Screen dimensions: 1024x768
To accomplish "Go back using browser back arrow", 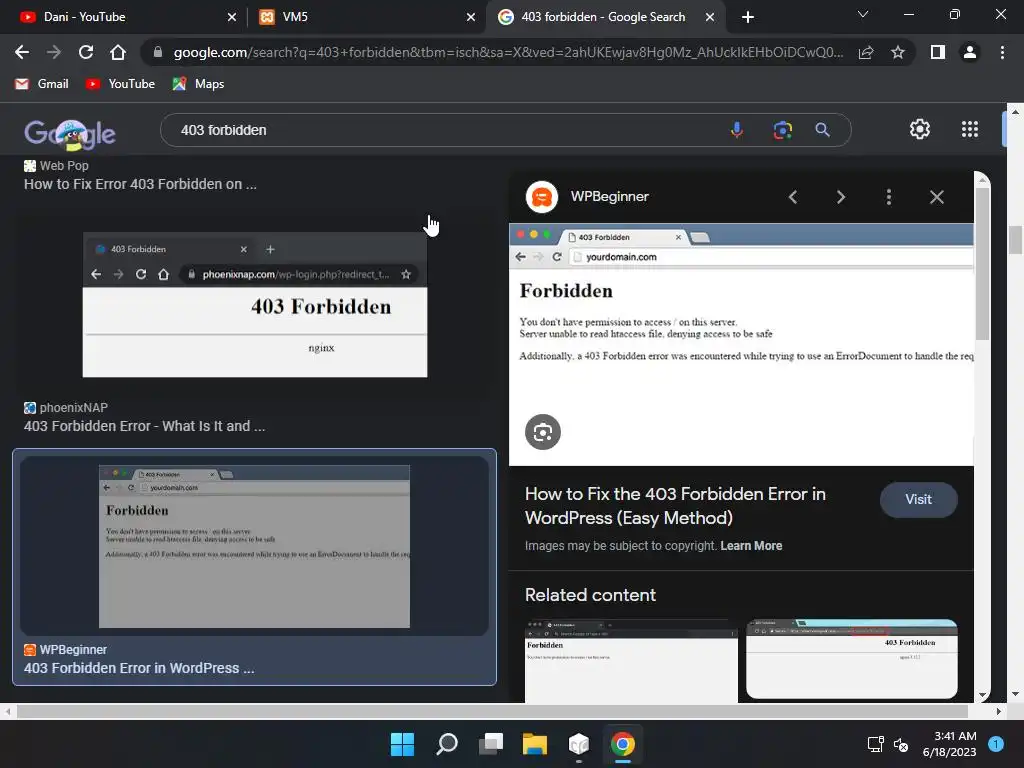I will [22, 52].
